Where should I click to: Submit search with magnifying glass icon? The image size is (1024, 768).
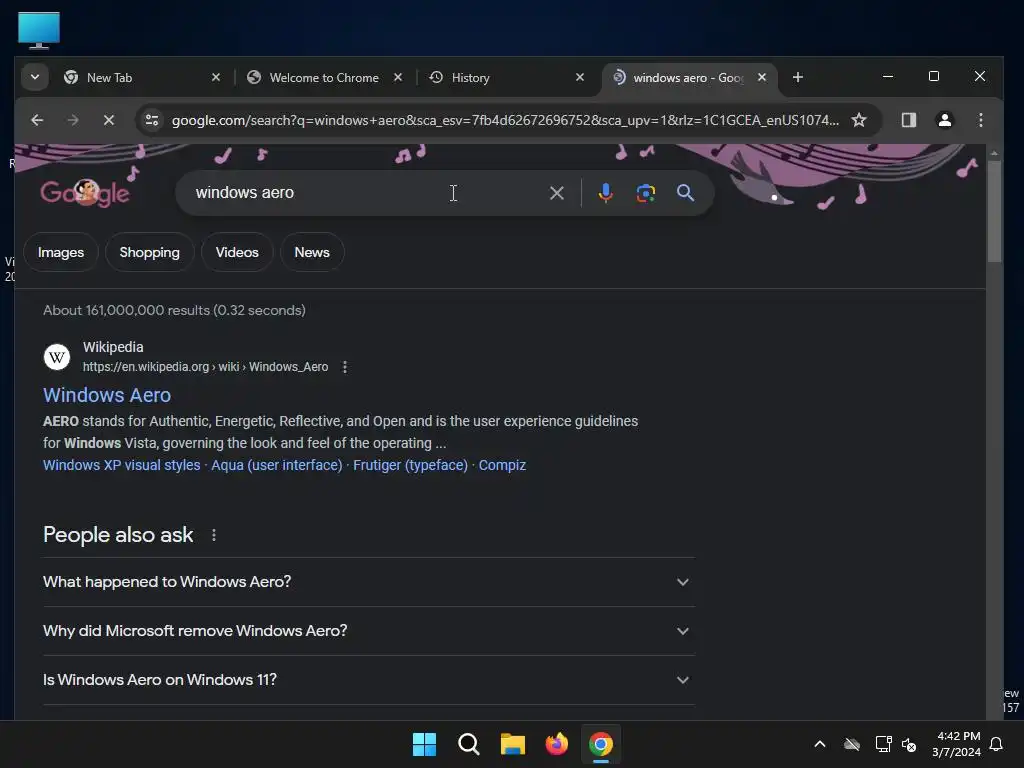(685, 193)
